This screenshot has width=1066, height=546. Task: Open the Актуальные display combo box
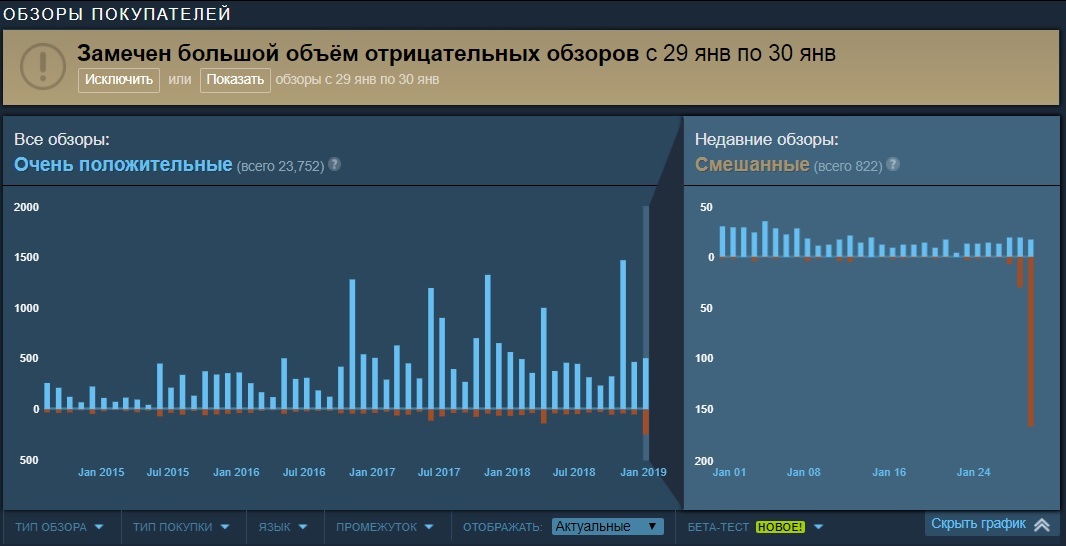pyautogui.click(x=607, y=526)
